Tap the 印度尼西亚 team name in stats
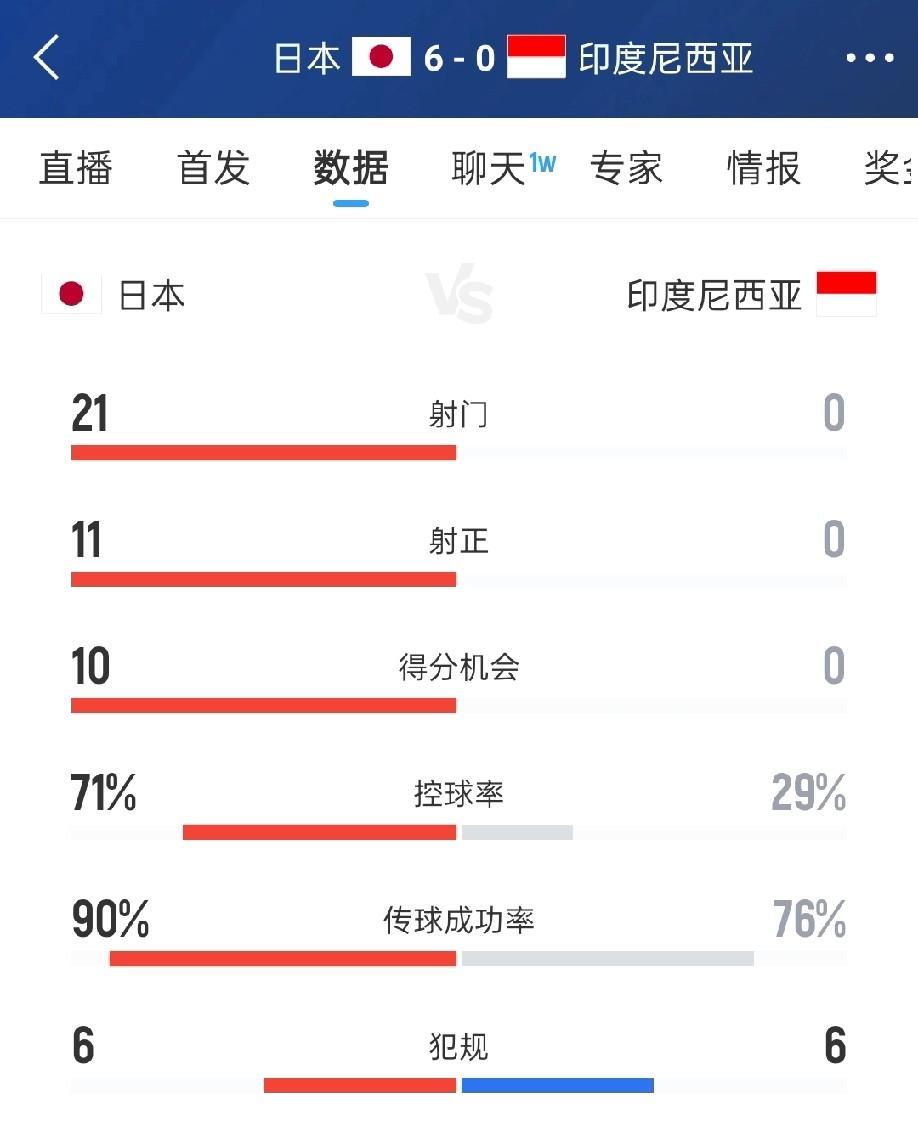 pos(714,295)
